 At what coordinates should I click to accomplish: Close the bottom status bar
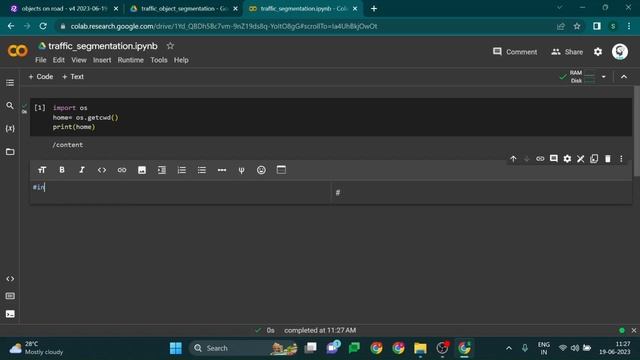[x=633, y=330]
